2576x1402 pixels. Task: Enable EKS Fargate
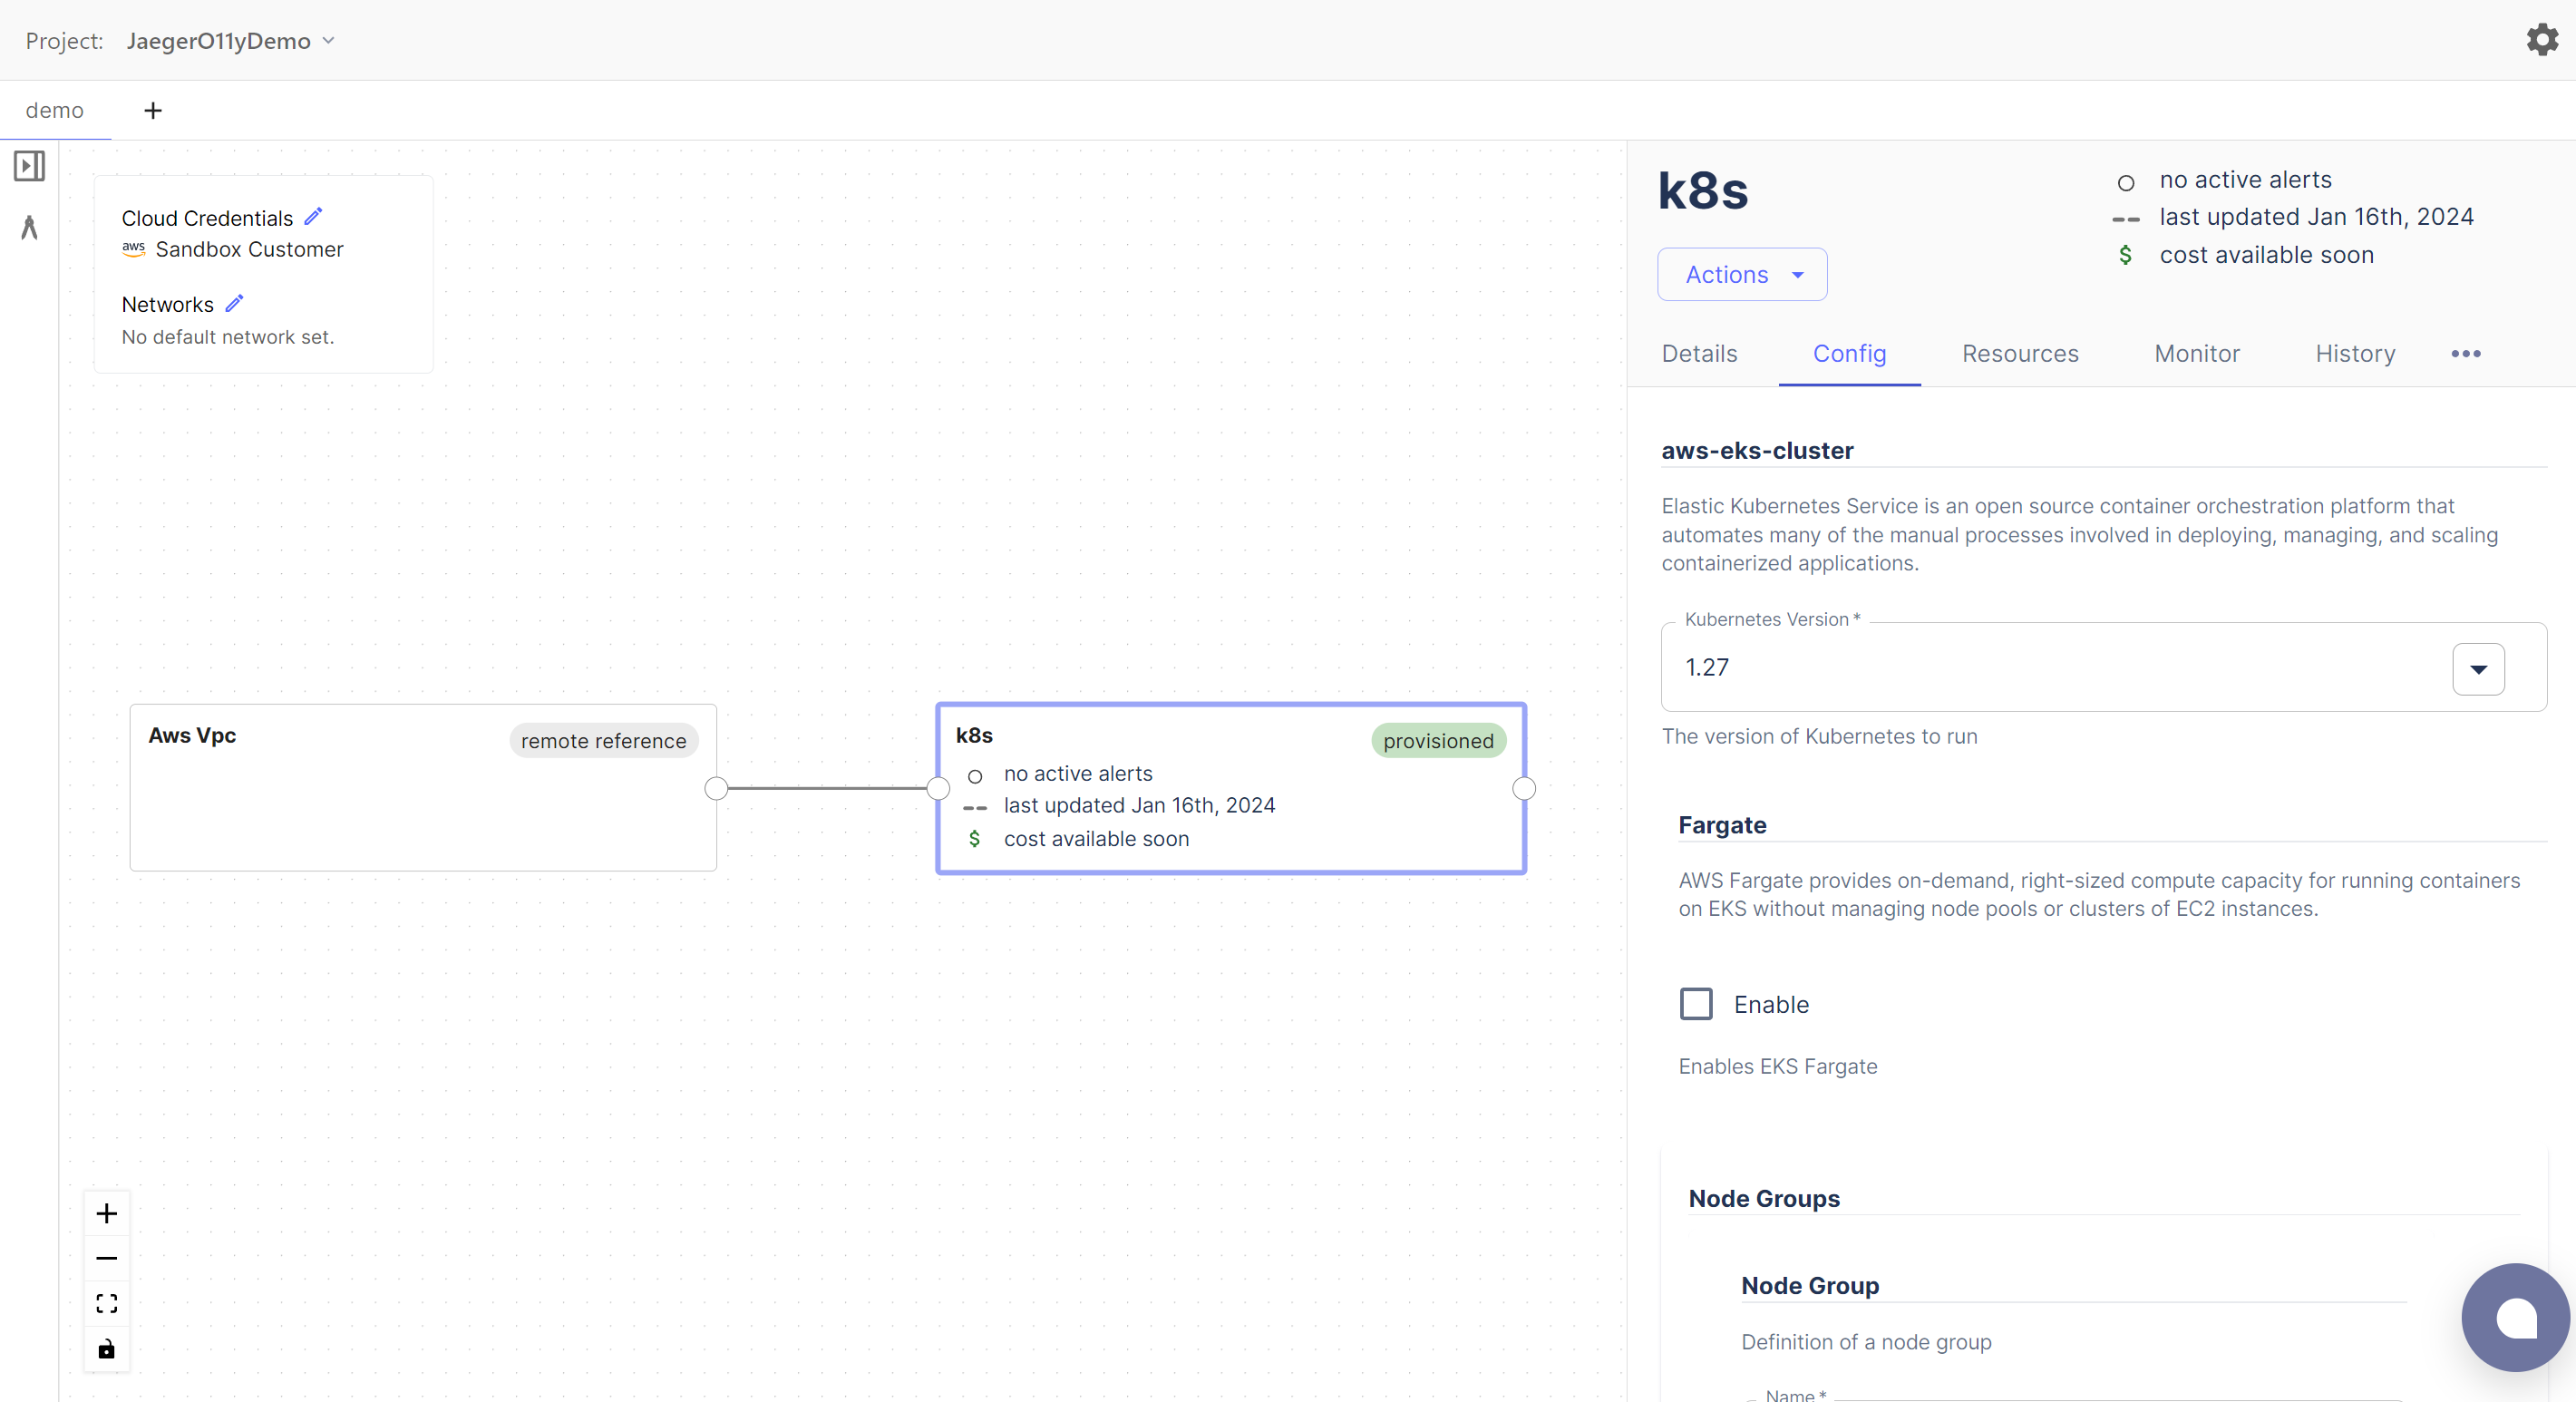point(1696,1004)
